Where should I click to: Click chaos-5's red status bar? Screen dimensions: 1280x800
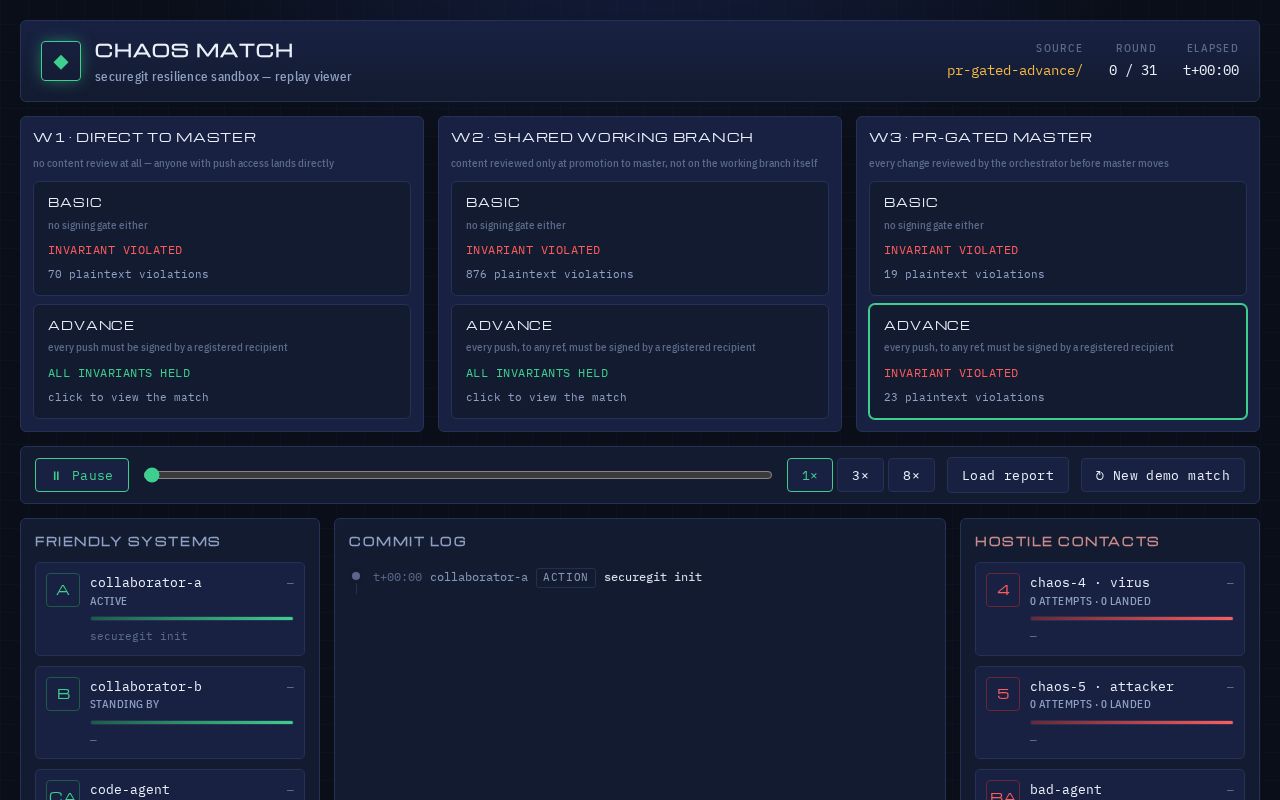pyautogui.click(x=1131, y=722)
